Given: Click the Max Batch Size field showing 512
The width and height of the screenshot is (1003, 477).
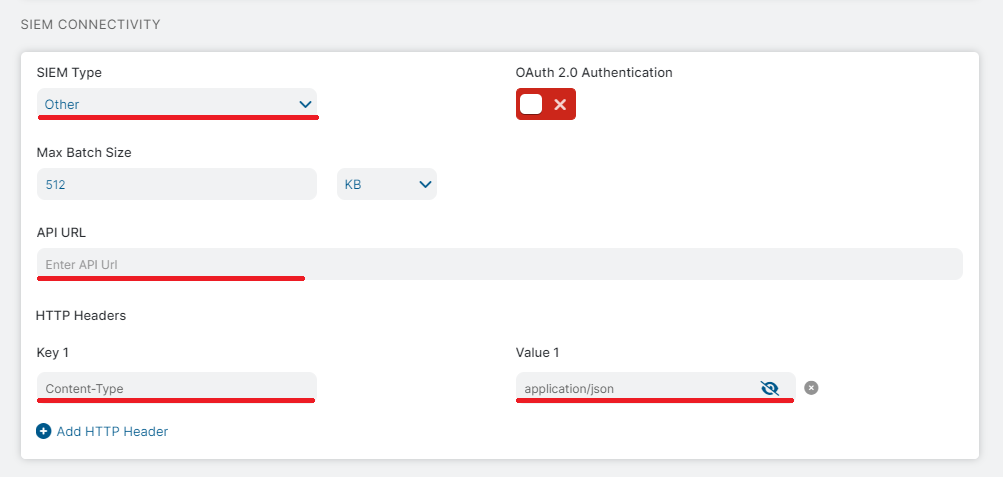Looking at the screenshot, I should tap(176, 184).
